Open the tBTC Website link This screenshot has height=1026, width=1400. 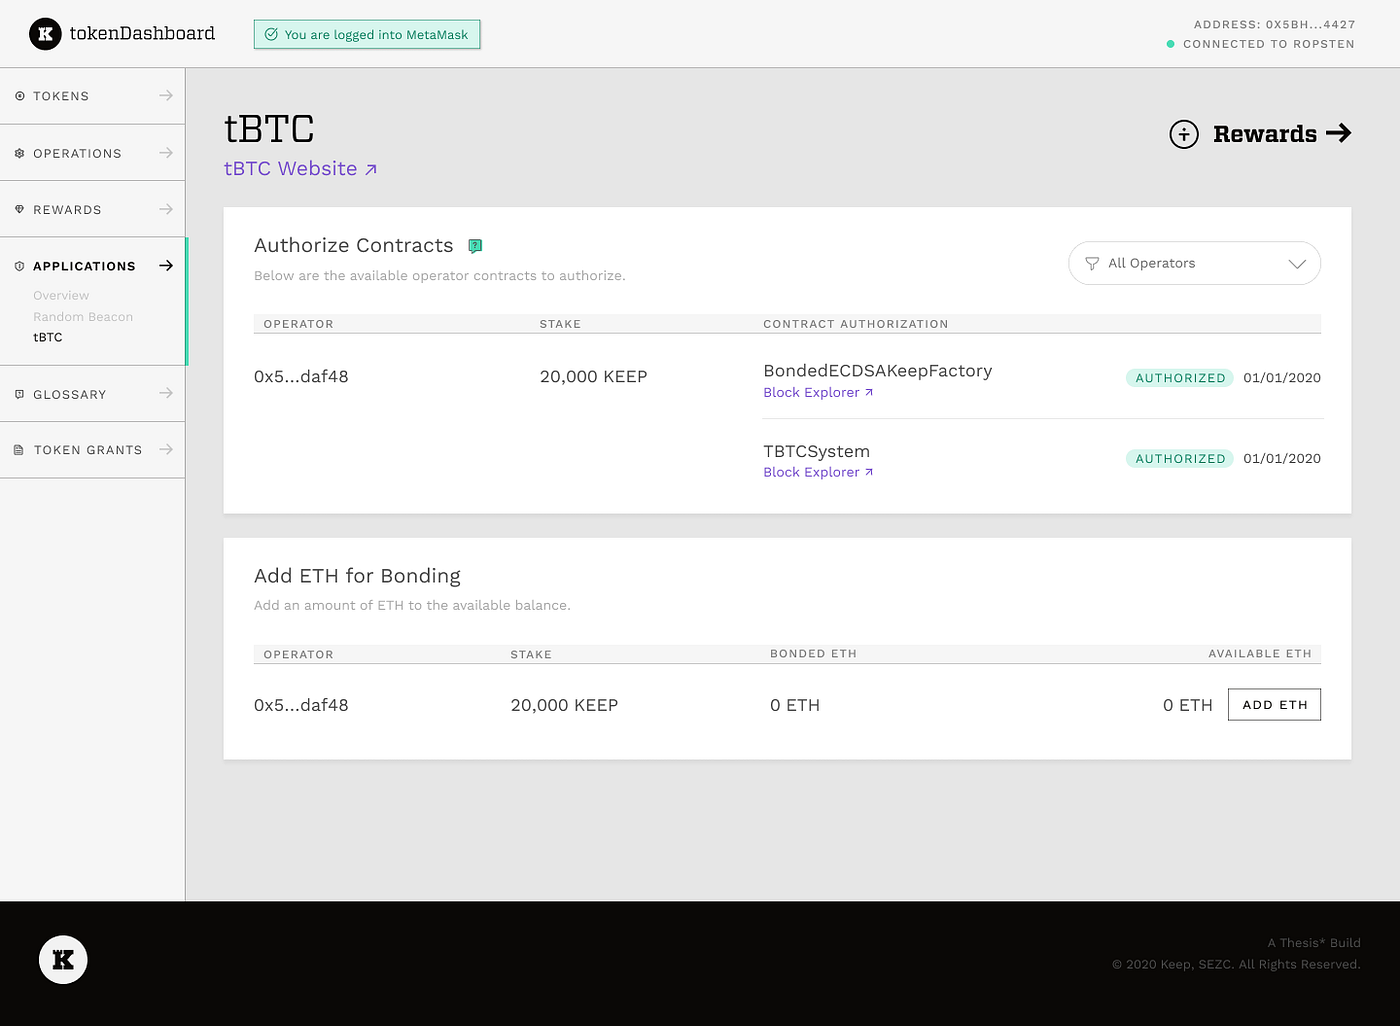(x=300, y=169)
